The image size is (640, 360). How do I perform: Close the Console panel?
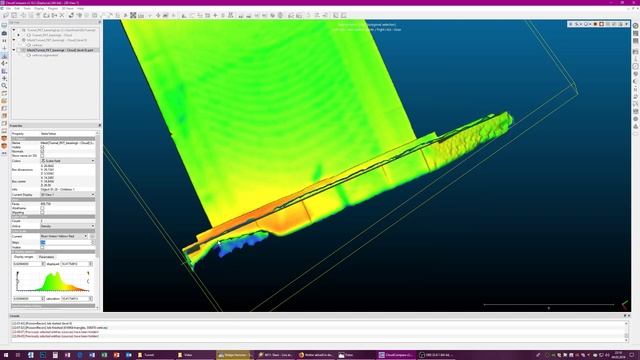628,316
